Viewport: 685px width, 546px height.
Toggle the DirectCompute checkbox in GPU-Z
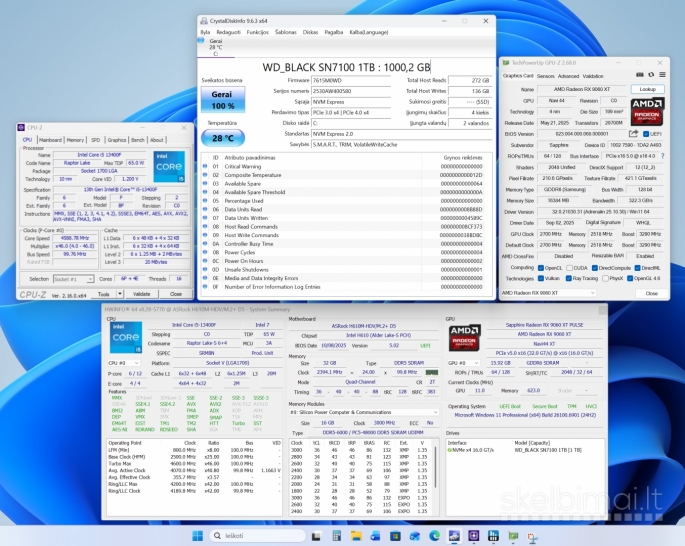pyautogui.click(x=595, y=268)
